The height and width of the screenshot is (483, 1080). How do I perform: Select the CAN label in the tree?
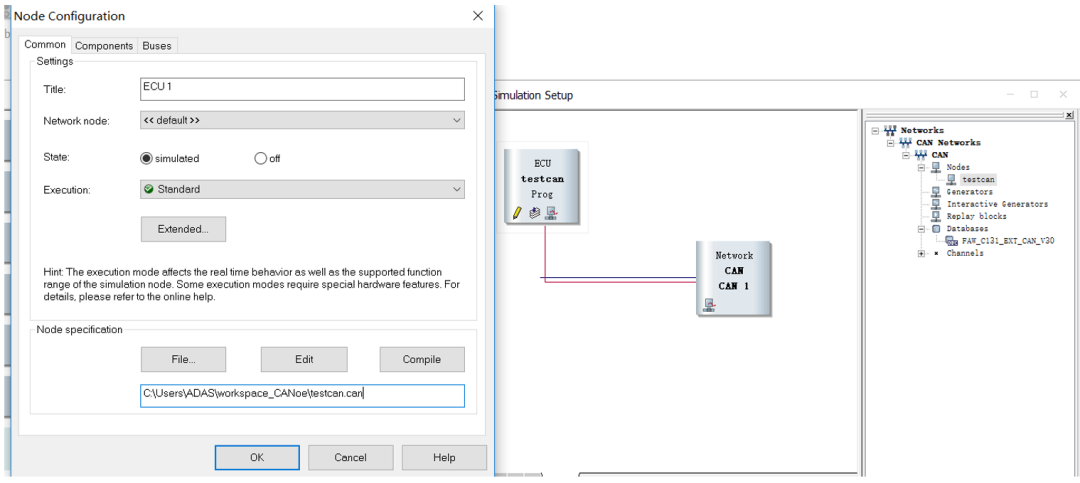pyautogui.click(x=939, y=155)
